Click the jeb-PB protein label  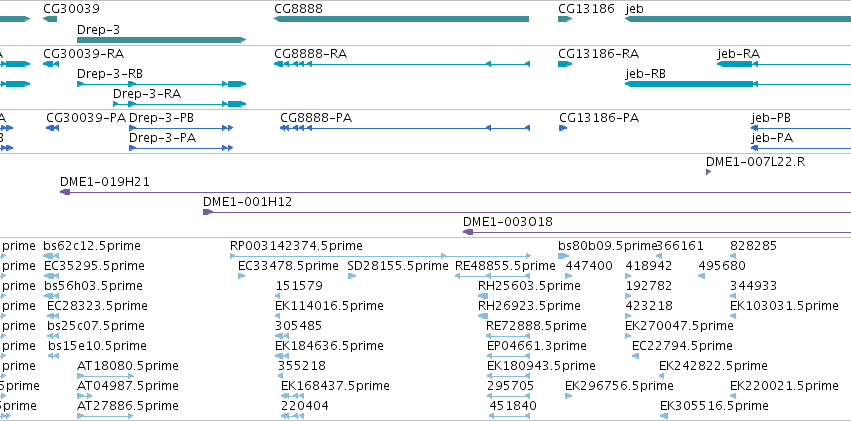[771, 117]
